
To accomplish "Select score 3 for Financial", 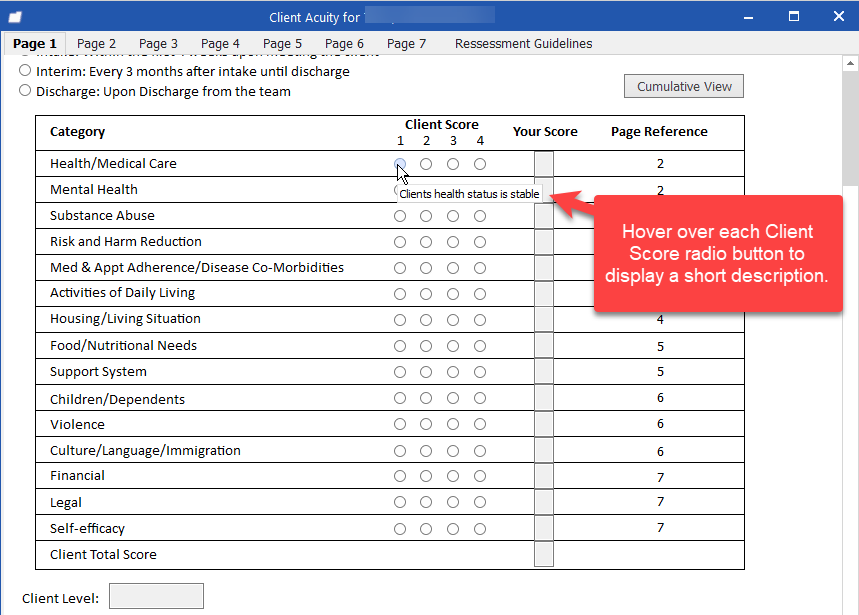I will click(452, 475).
